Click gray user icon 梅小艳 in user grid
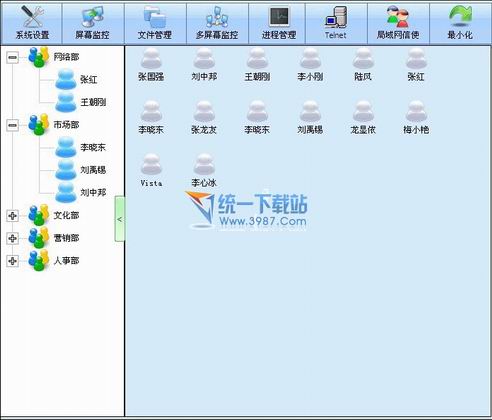The image size is (492, 420). (416, 117)
